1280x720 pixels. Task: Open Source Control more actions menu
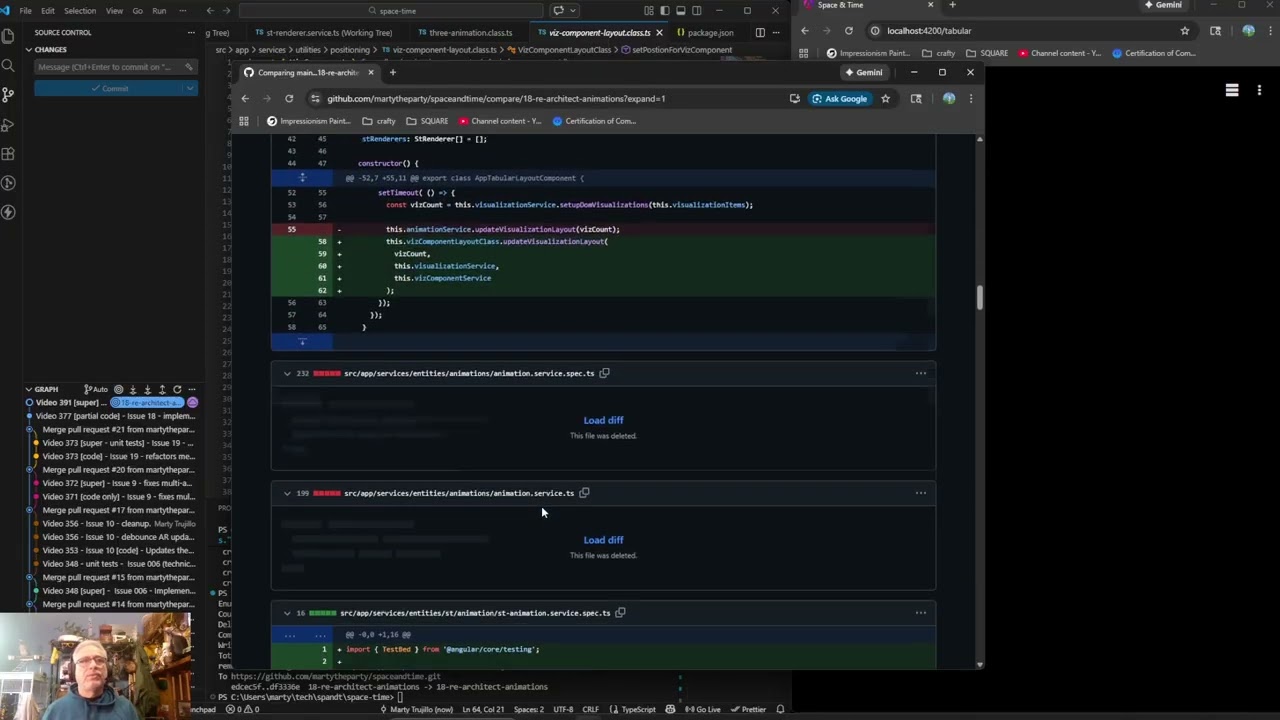[x=191, y=32]
